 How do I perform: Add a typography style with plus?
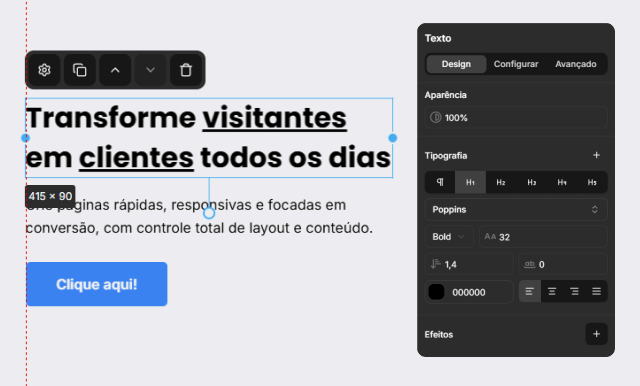pos(596,155)
